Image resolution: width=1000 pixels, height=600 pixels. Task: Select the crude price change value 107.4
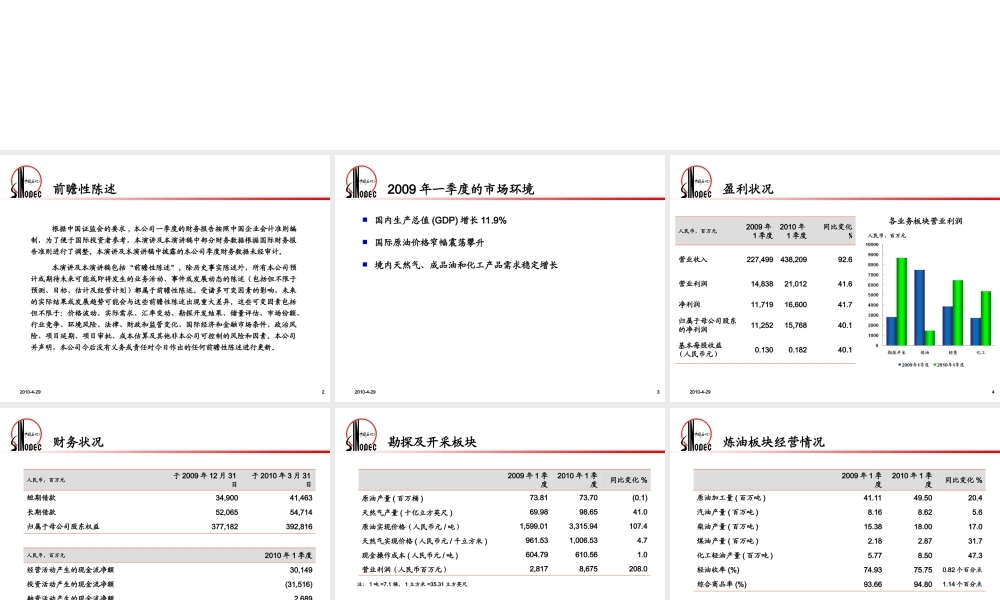(x=638, y=527)
